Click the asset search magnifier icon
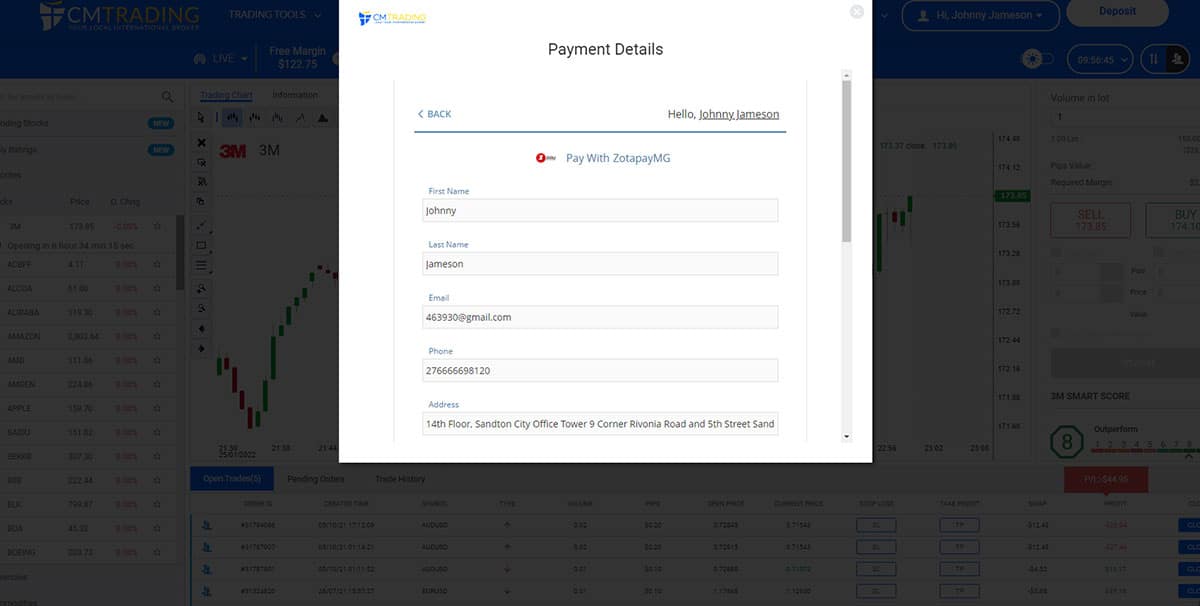The image size is (1200, 606). coord(168,97)
